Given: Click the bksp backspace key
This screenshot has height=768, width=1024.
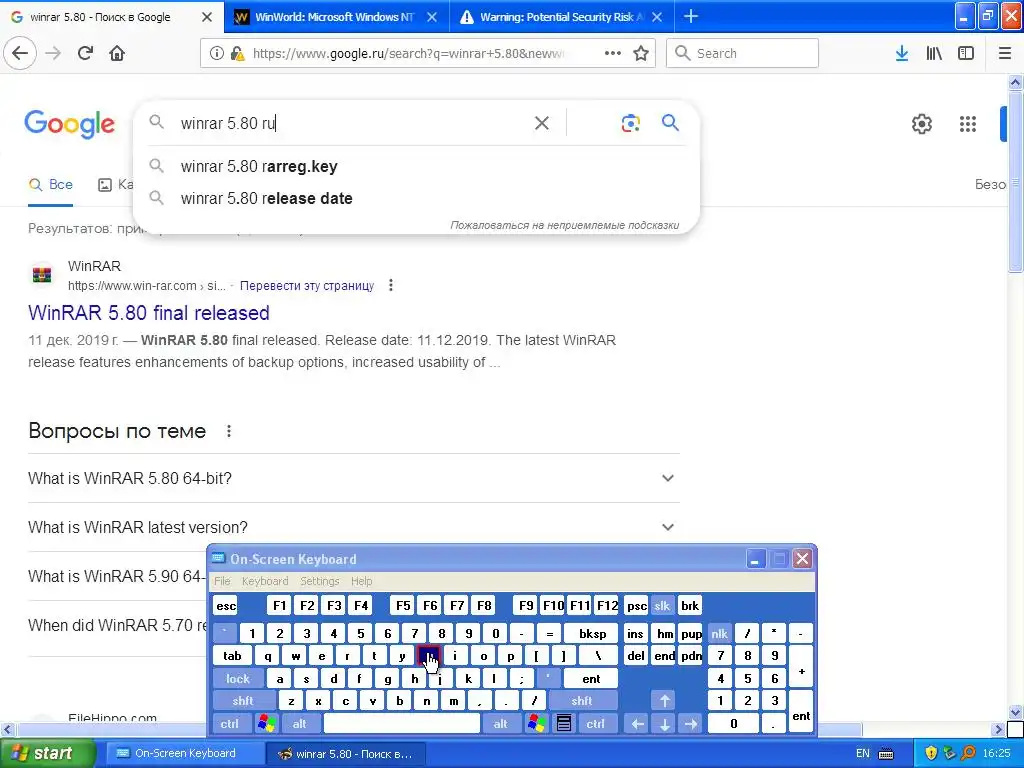Looking at the screenshot, I should tap(592, 633).
